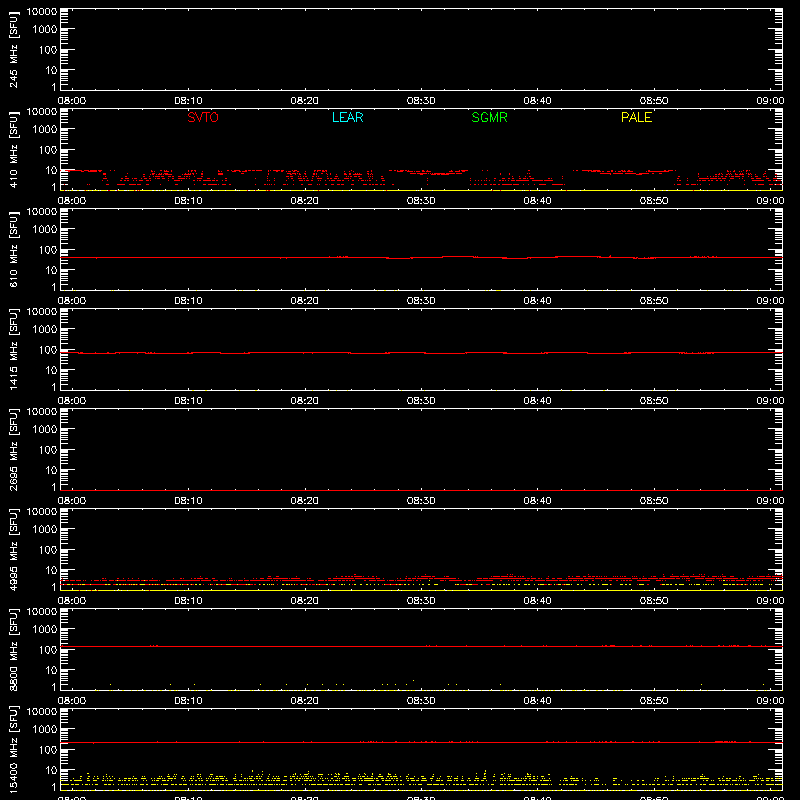800x800 pixels.
Task: Click the 08:50 label under the 410 MHz panel
Action: pos(654,201)
